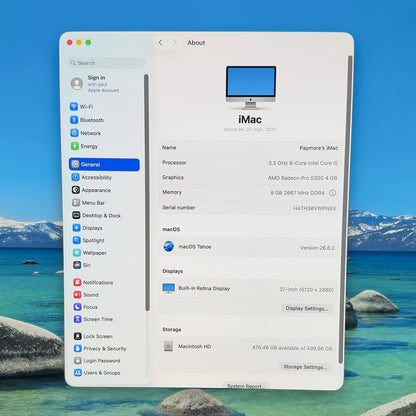Click the Display Settings button

pos(307,308)
